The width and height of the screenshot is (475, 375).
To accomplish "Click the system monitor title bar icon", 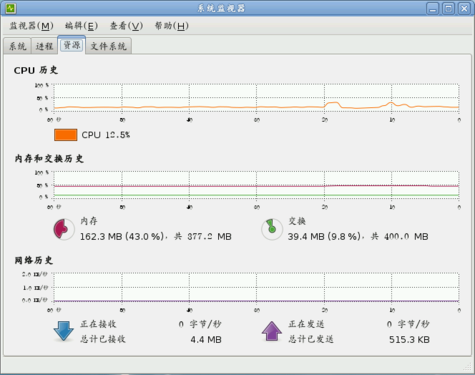I will coord(10,8).
